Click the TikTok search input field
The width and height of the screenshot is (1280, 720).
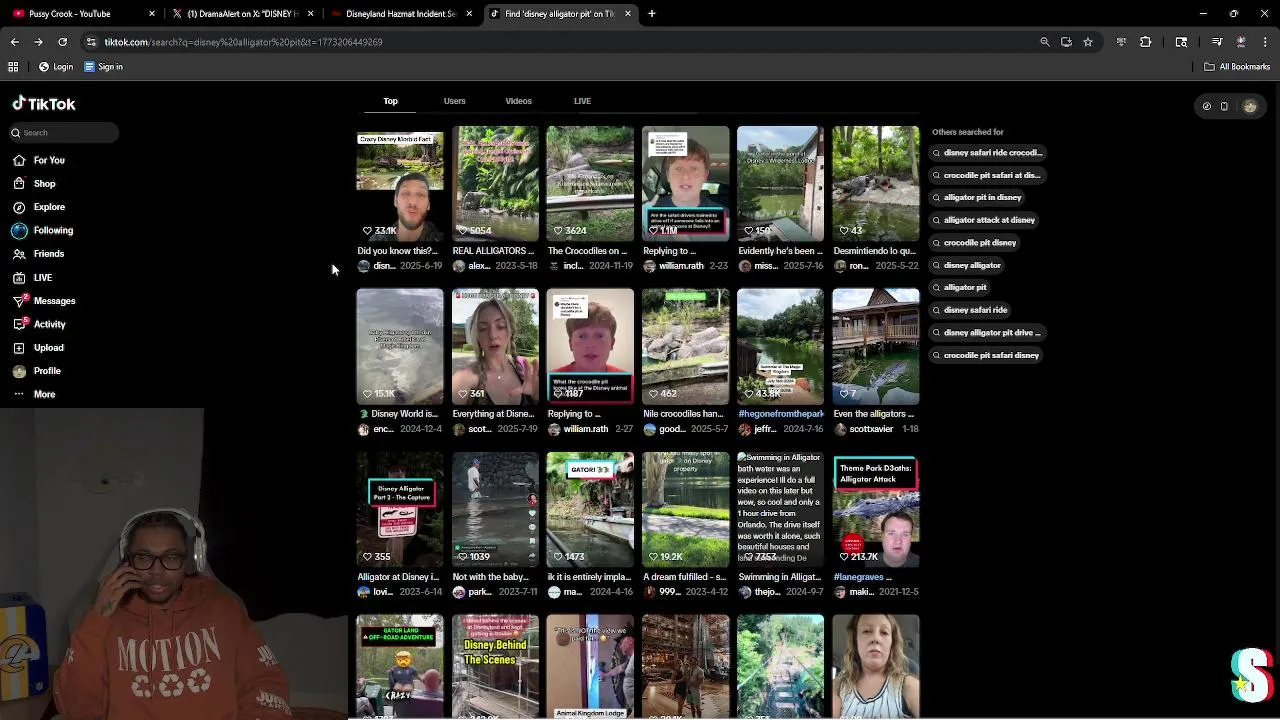(63, 133)
